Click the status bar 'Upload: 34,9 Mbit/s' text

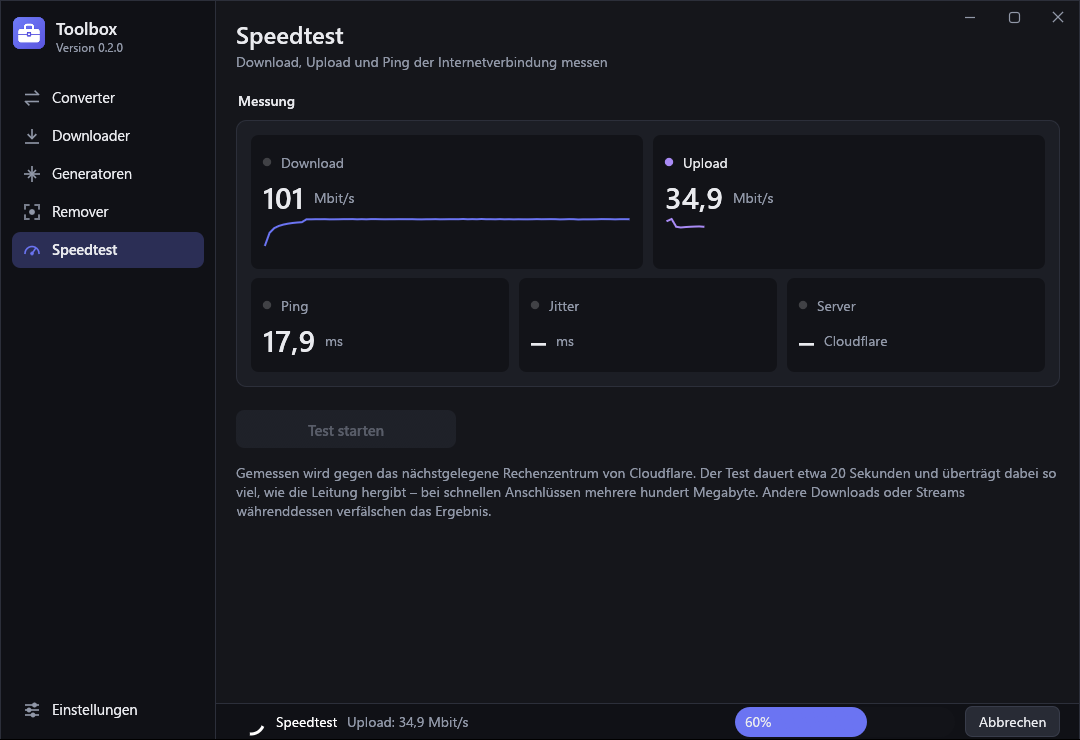pos(408,722)
